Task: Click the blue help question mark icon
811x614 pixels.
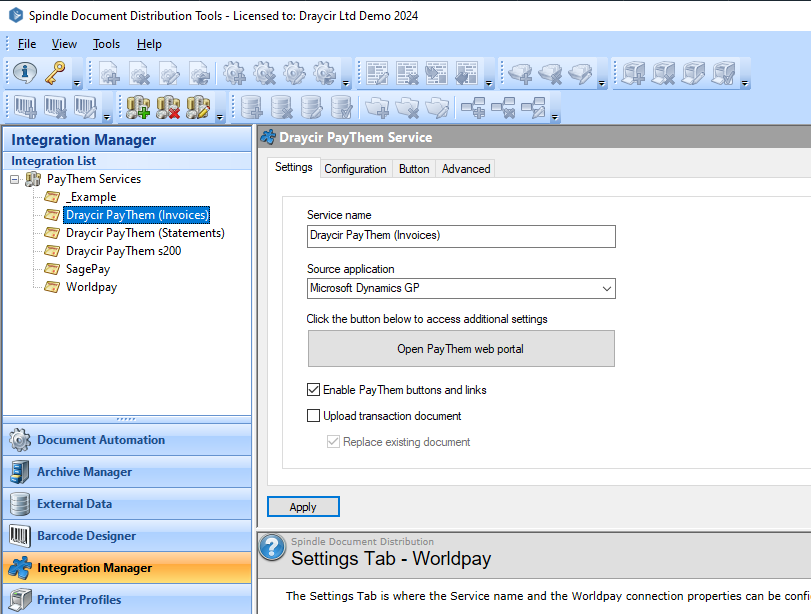Action: coord(273,547)
